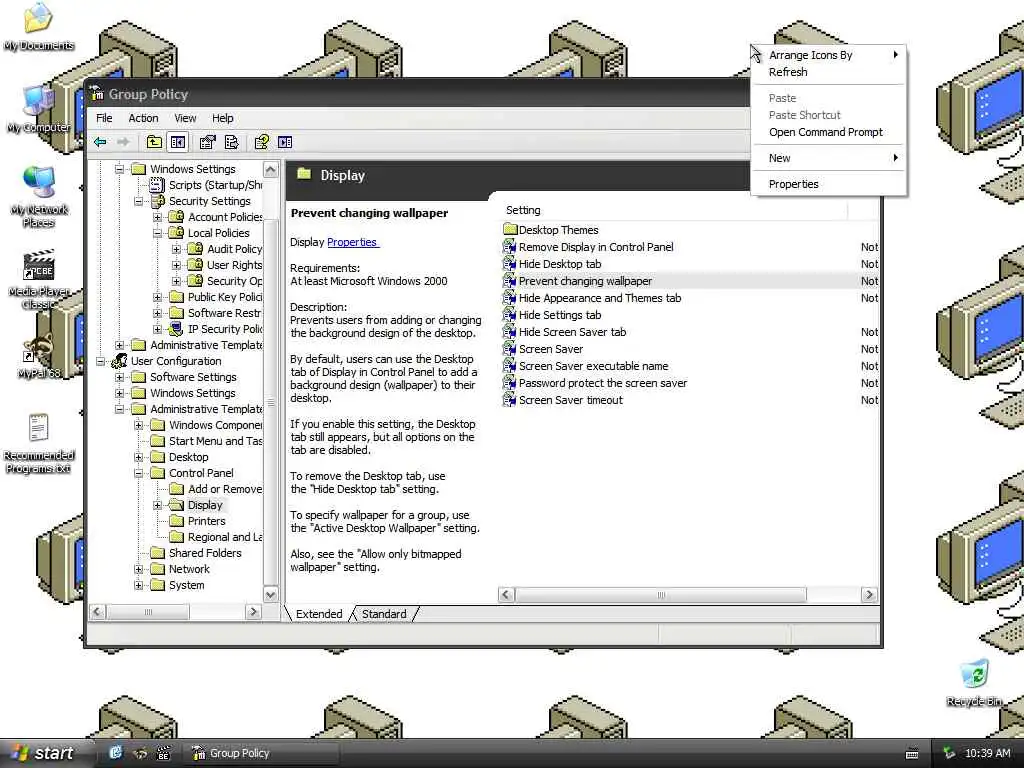
Task: Open the File menu
Action: click(x=104, y=118)
